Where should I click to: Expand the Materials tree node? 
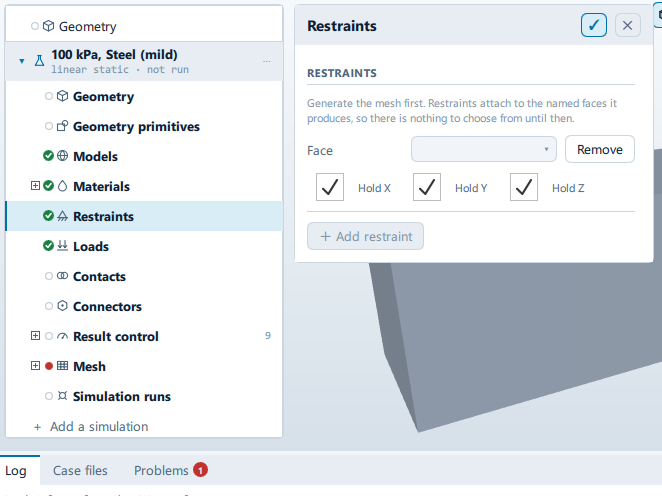tap(35, 186)
